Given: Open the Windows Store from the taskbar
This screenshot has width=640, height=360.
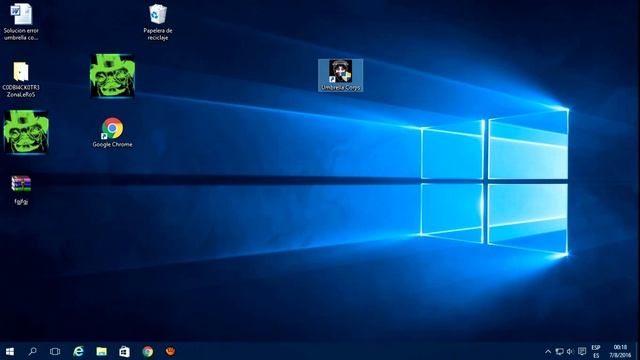Looking at the screenshot, I should [x=124, y=351].
